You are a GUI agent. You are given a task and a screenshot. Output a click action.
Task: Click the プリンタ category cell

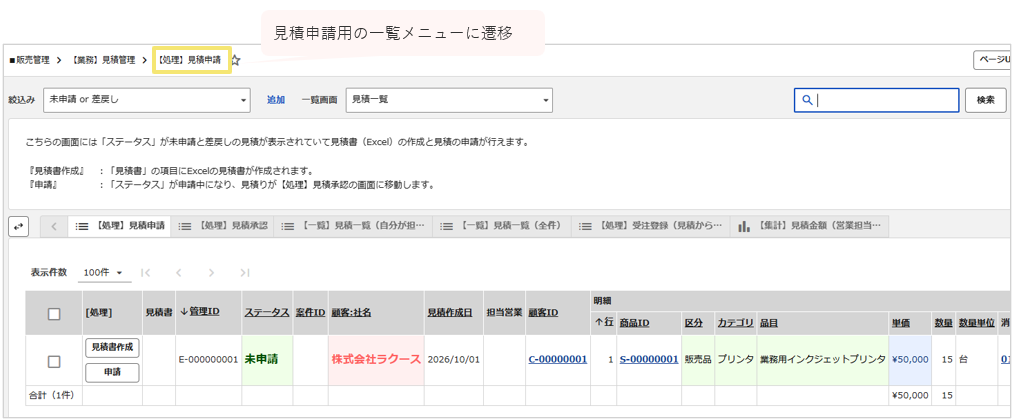click(736, 360)
